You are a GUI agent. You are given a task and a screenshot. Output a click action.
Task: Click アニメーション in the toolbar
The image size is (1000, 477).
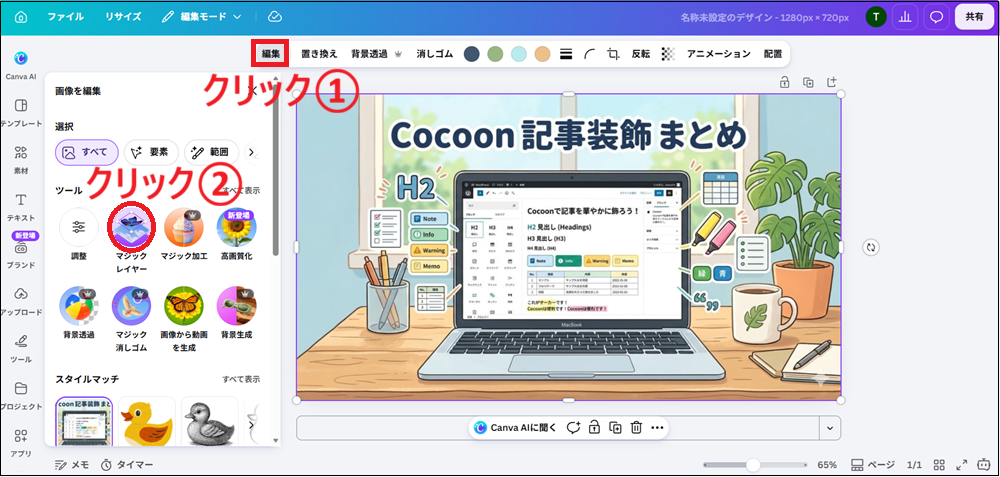coord(719,54)
